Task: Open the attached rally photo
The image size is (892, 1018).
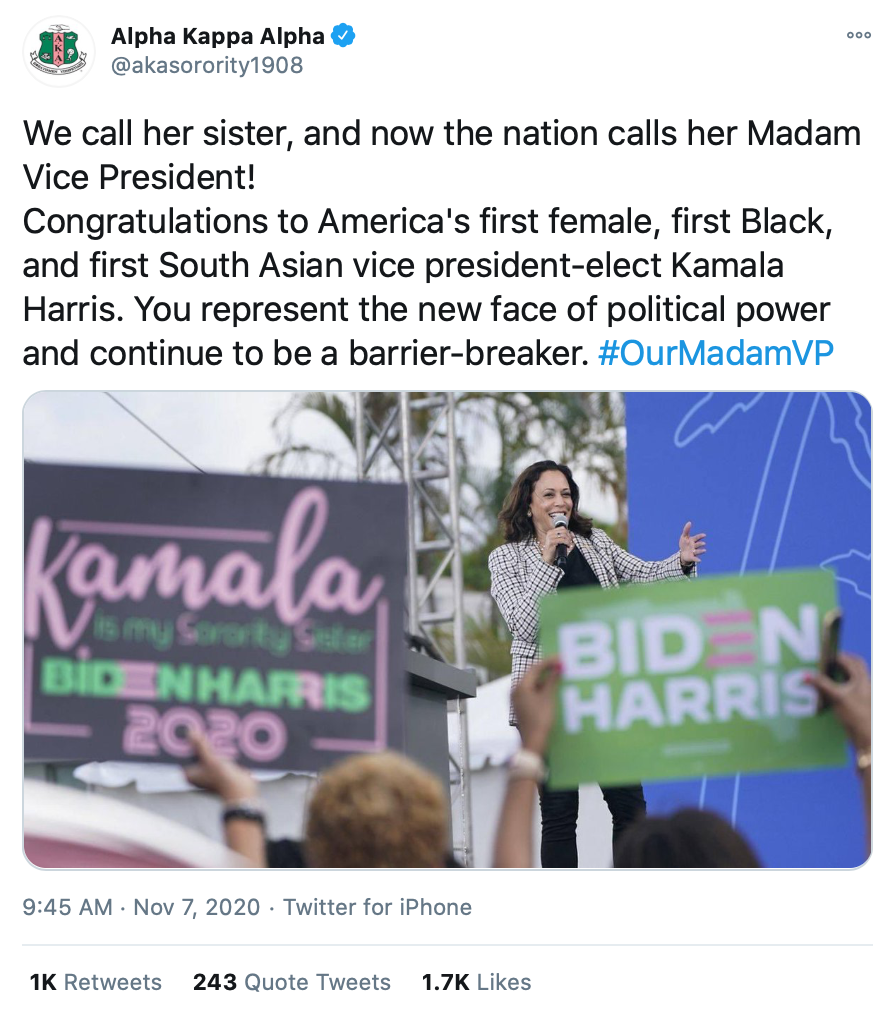Action: pos(447,630)
